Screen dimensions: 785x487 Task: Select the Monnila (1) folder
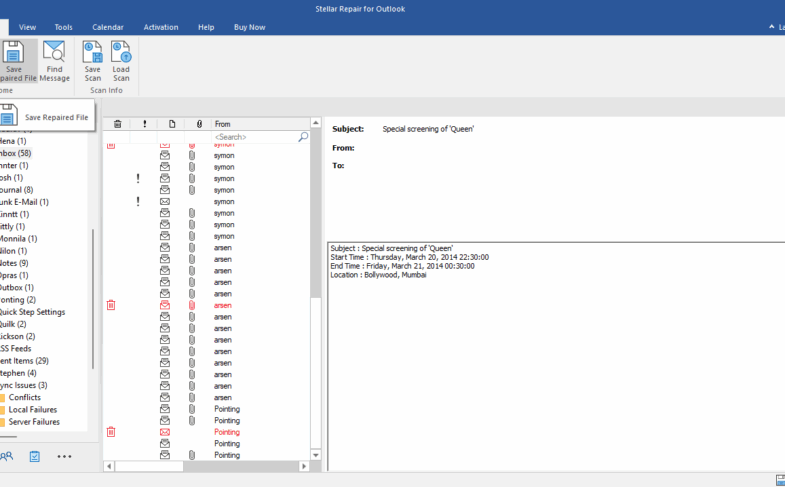(19, 238)
